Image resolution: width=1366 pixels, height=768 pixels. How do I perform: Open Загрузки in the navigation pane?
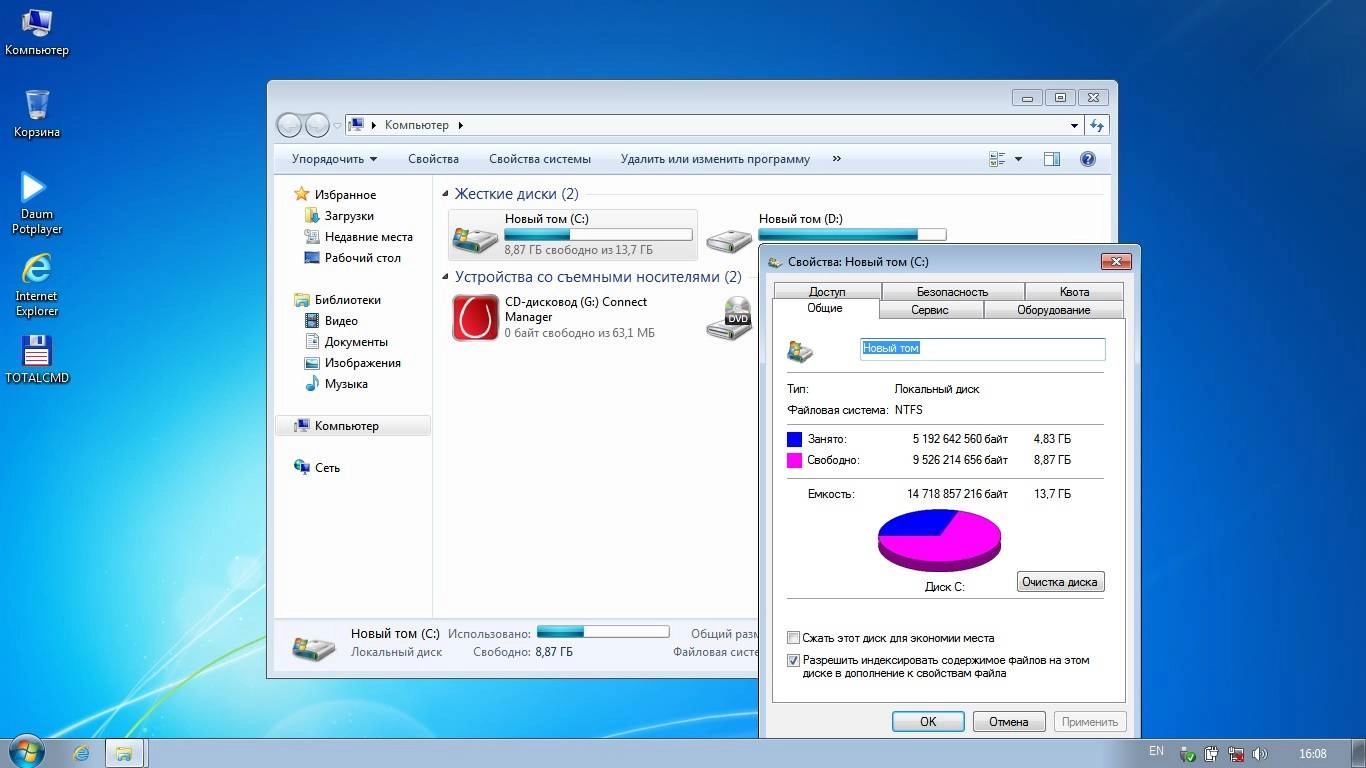point(339,216)
